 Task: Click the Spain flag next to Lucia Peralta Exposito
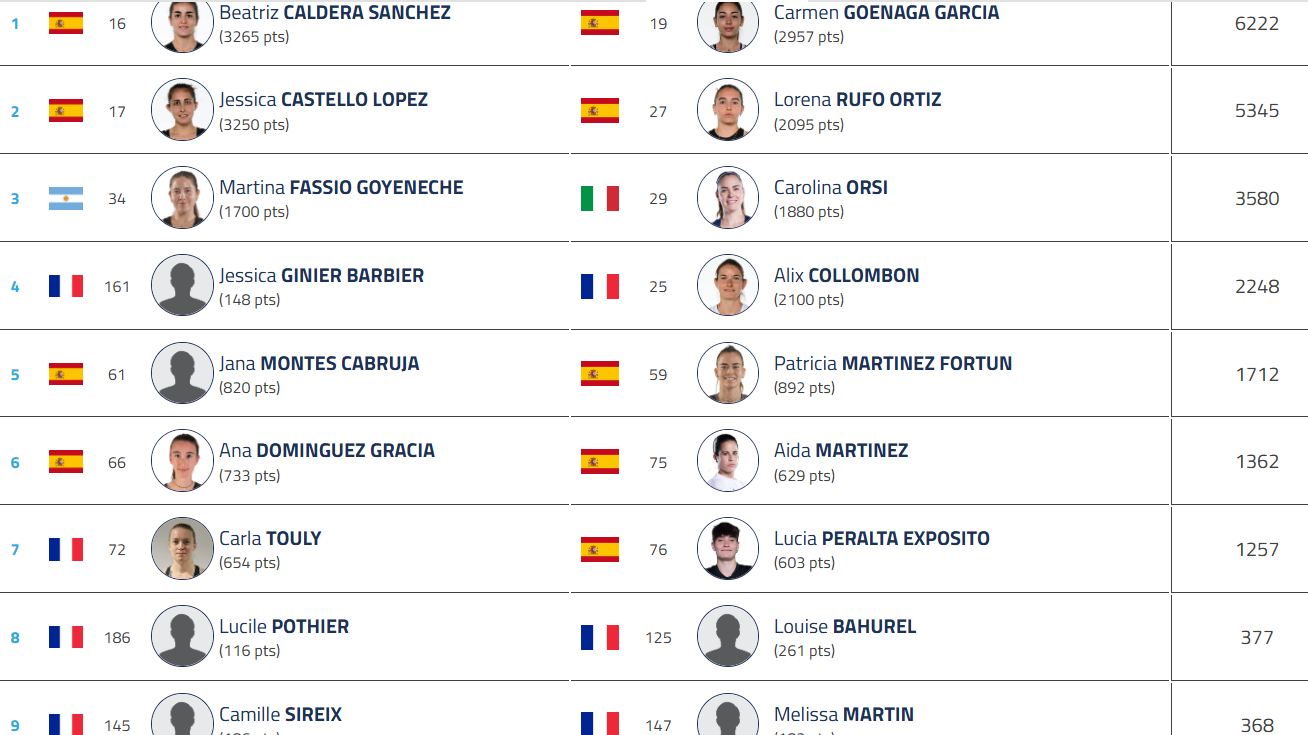[600, 549]
